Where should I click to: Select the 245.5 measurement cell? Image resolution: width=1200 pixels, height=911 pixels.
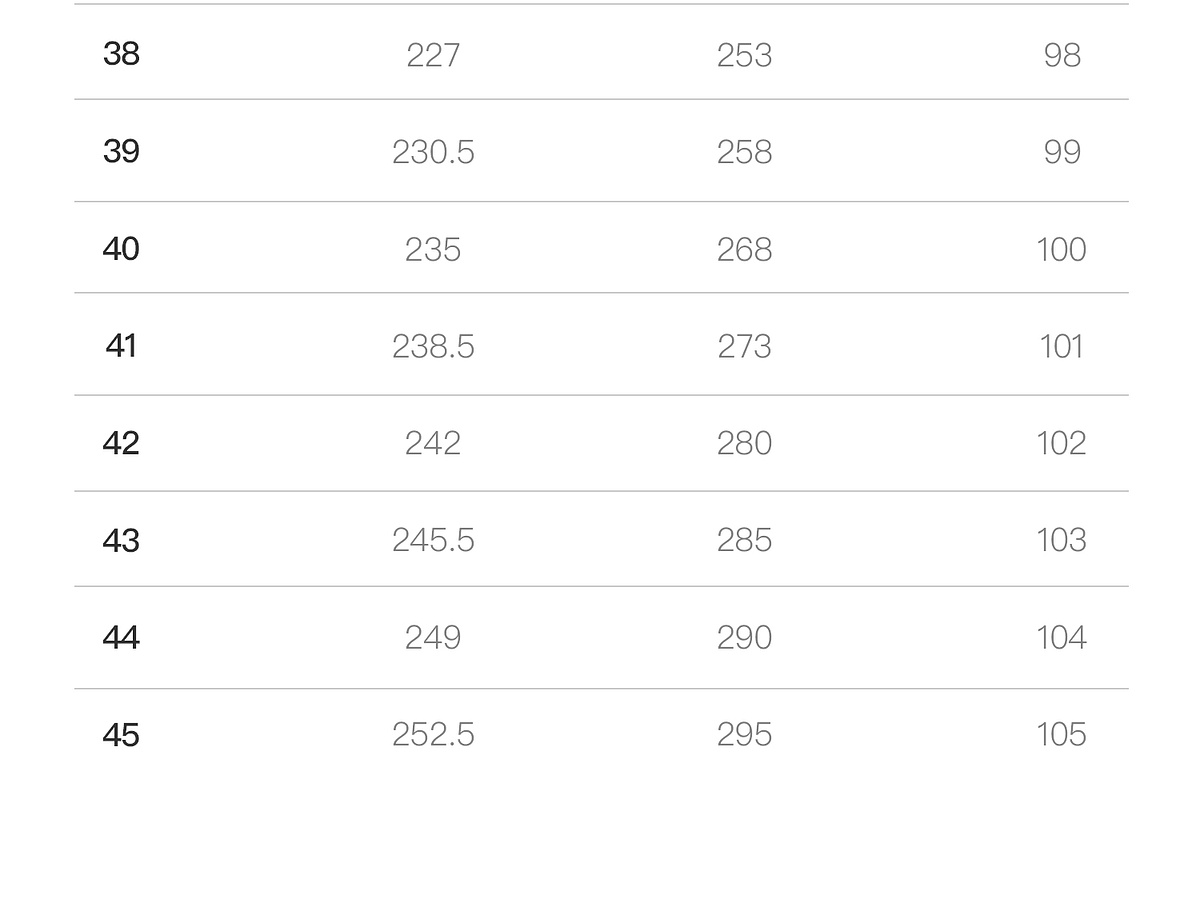tap(433, 540)
